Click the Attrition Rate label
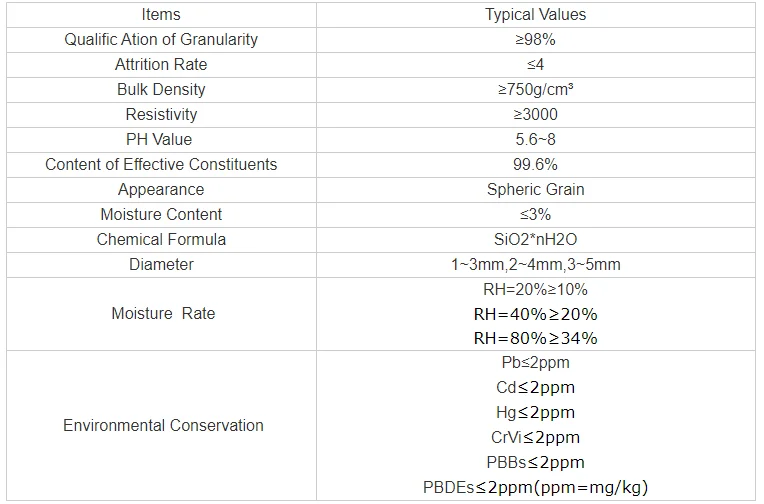This screenshot has width=764, height=504. pyautogui.click(x=161, y=65)
